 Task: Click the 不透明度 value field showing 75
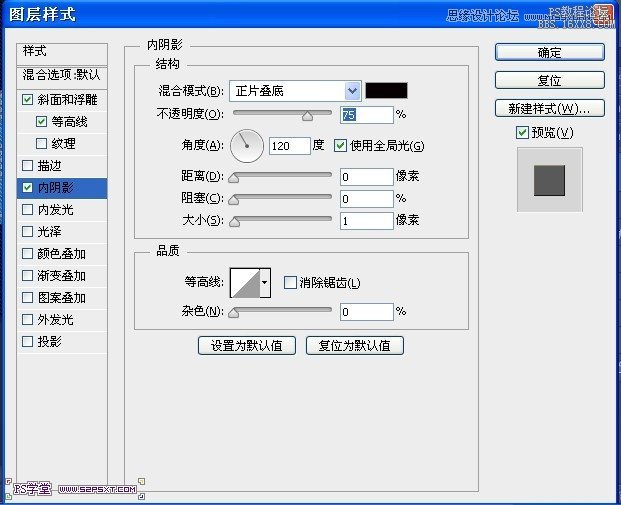point(367,115)
